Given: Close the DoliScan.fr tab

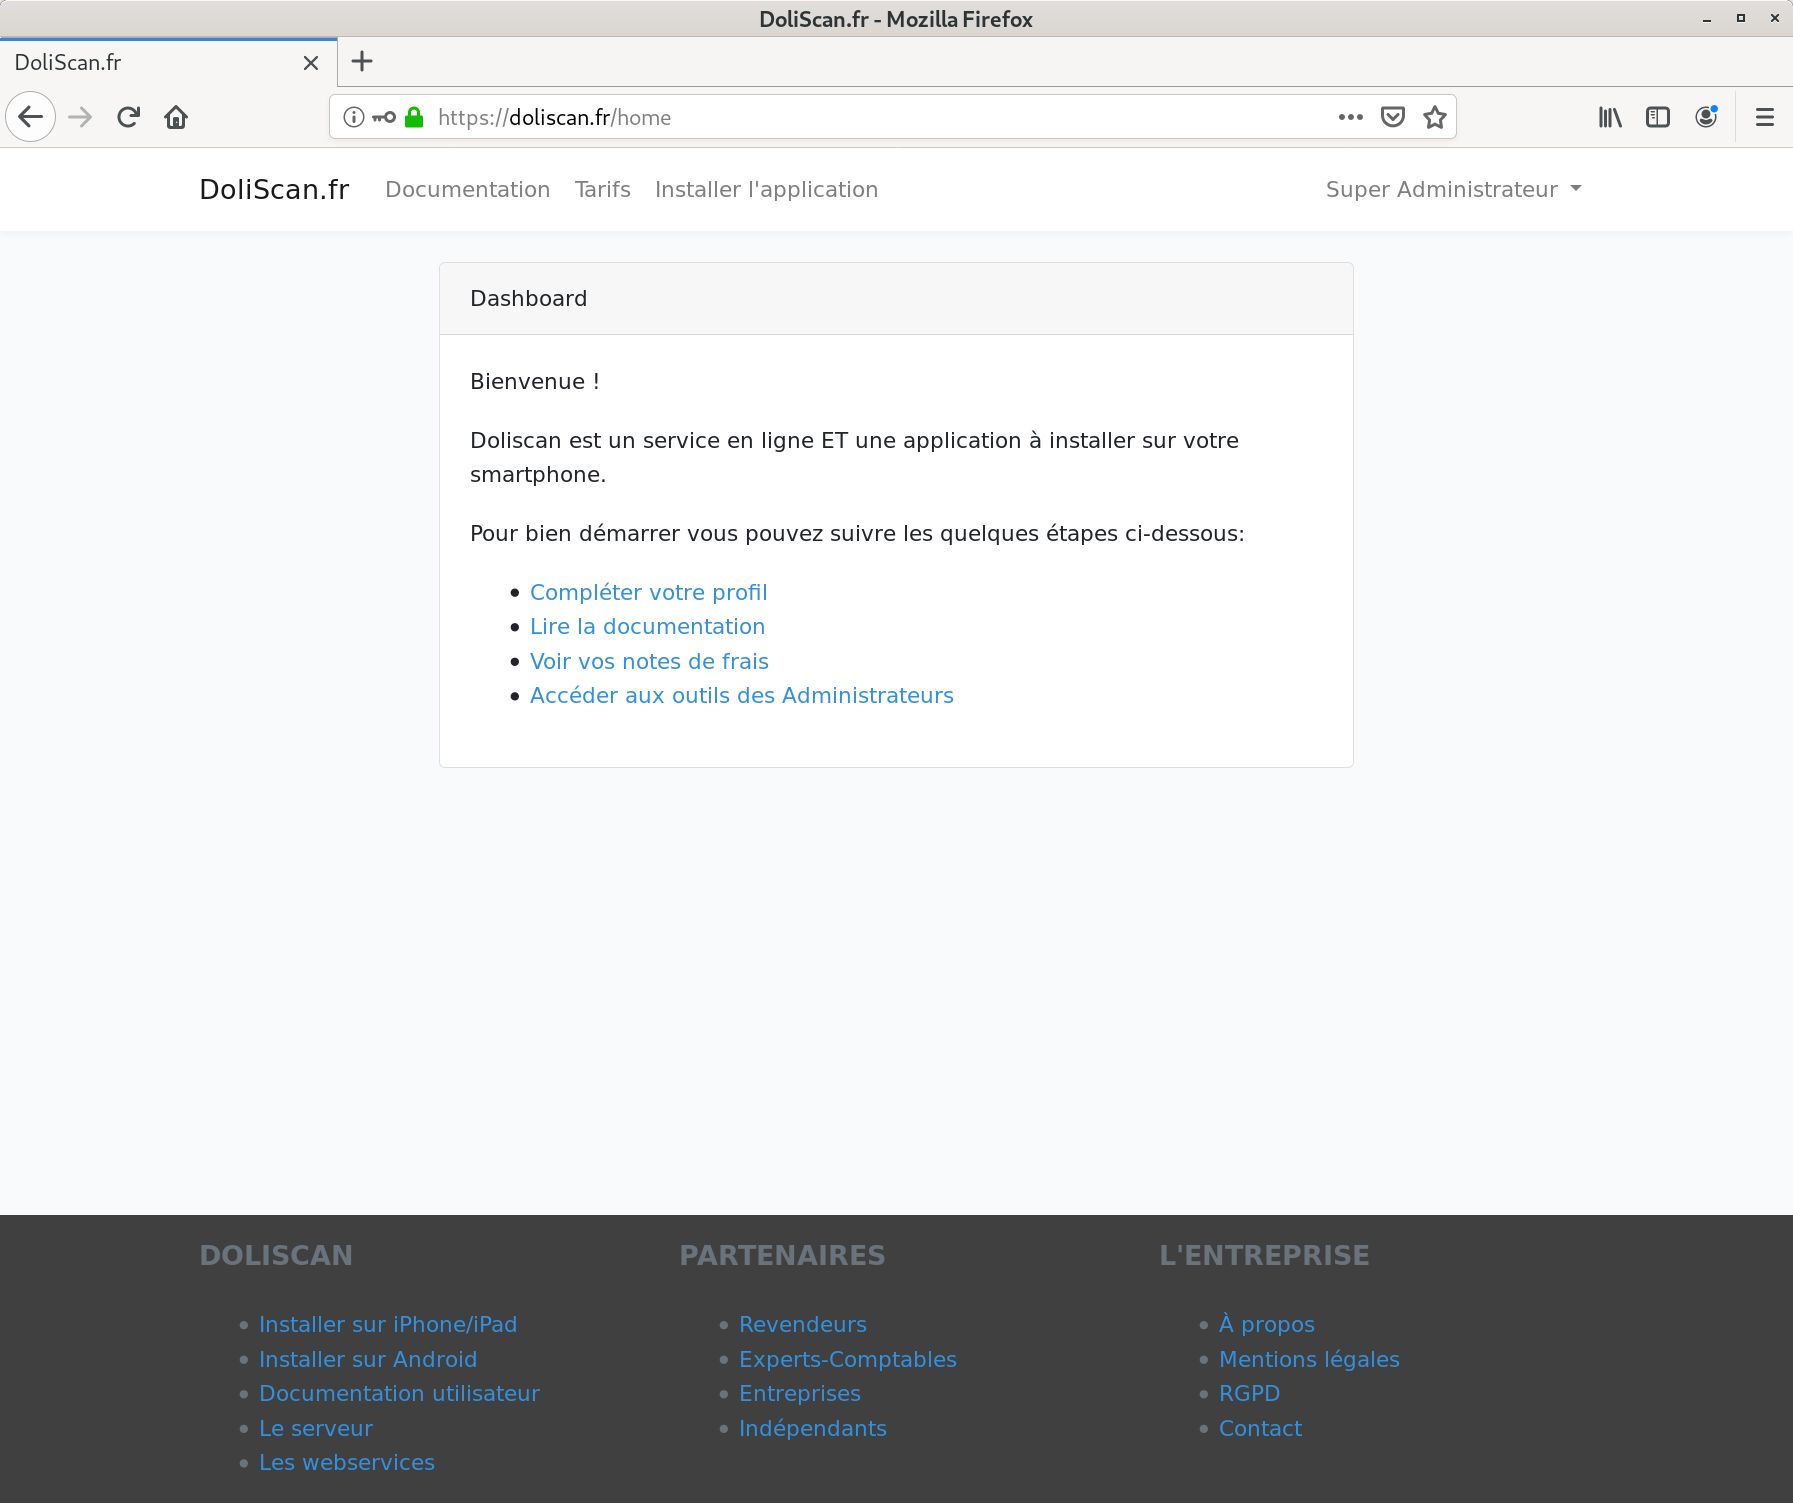Looking at the screenshot, I should point(311,63).
